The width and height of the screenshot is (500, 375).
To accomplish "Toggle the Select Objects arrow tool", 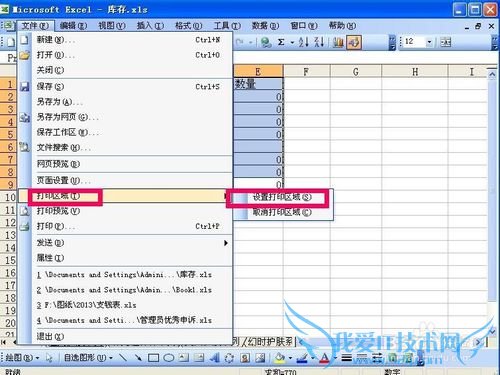I will [49, 358].
